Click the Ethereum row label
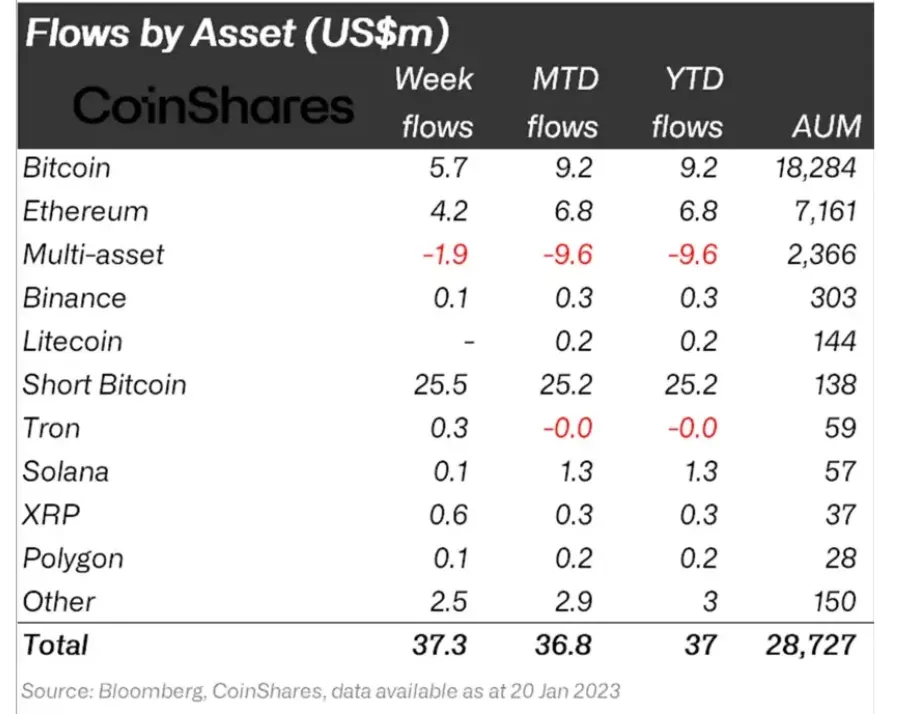The image size is (897, 714). [85, 212]
